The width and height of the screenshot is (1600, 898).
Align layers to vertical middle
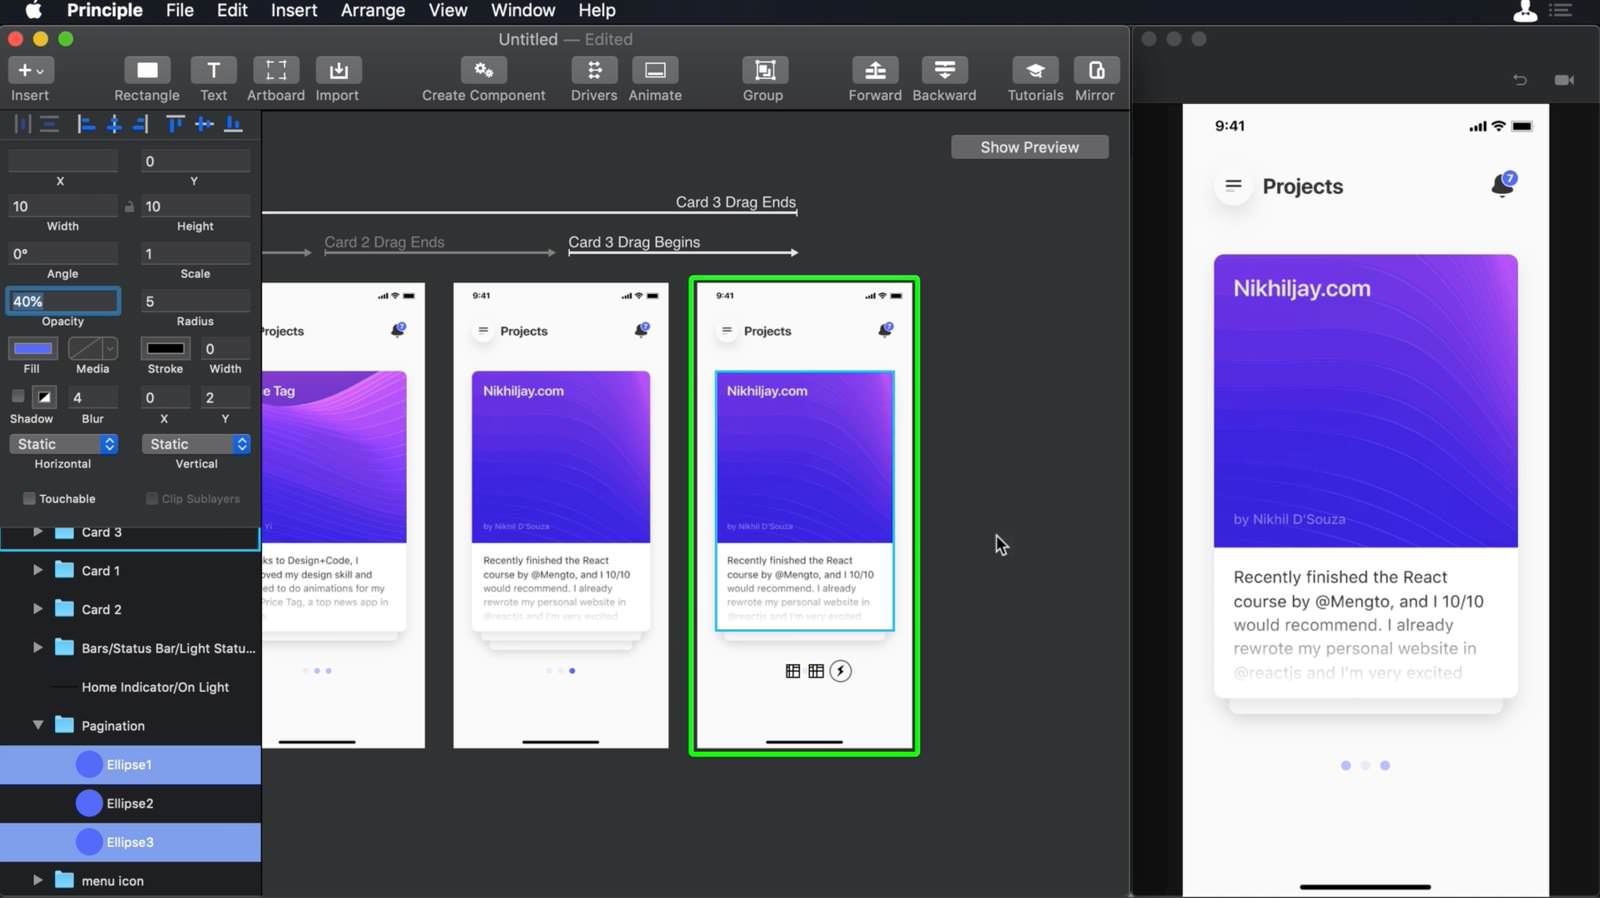(x=204, y=124)
